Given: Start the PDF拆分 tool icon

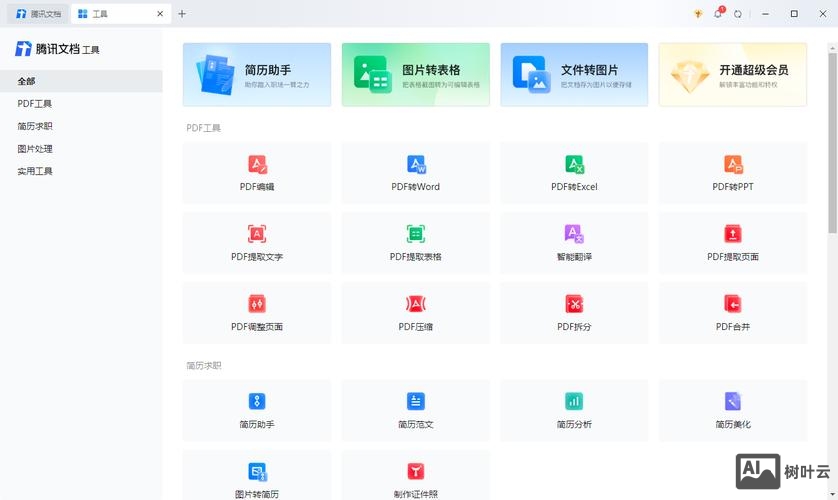Looking at the screenshot, I should 575,303.
